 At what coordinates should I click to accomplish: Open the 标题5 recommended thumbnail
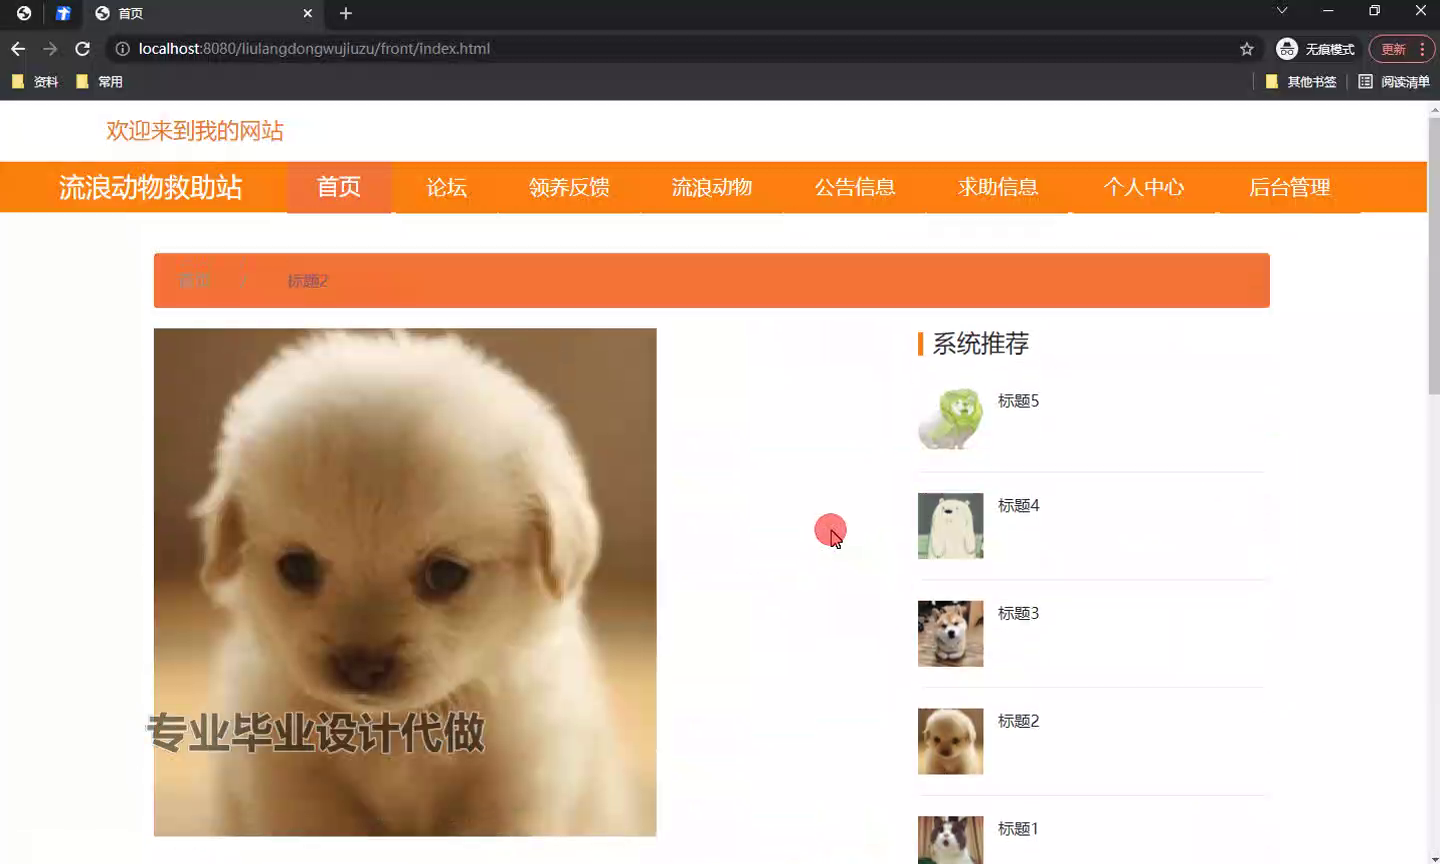point(951,418)
